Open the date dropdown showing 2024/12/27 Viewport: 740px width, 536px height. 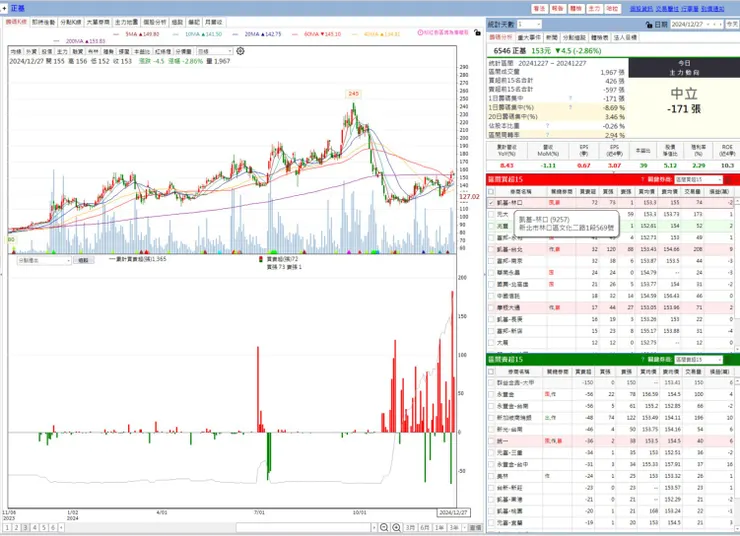[691, 24]
